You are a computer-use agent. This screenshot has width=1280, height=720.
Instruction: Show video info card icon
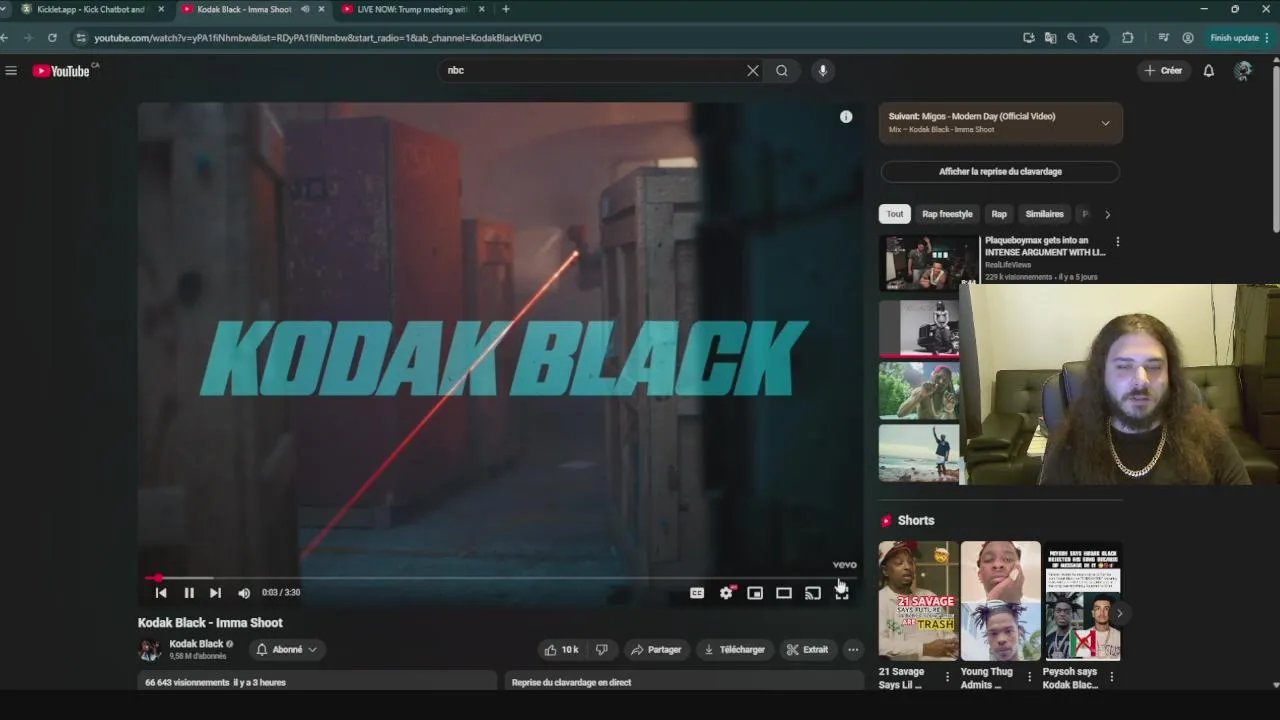pos(846,117)
